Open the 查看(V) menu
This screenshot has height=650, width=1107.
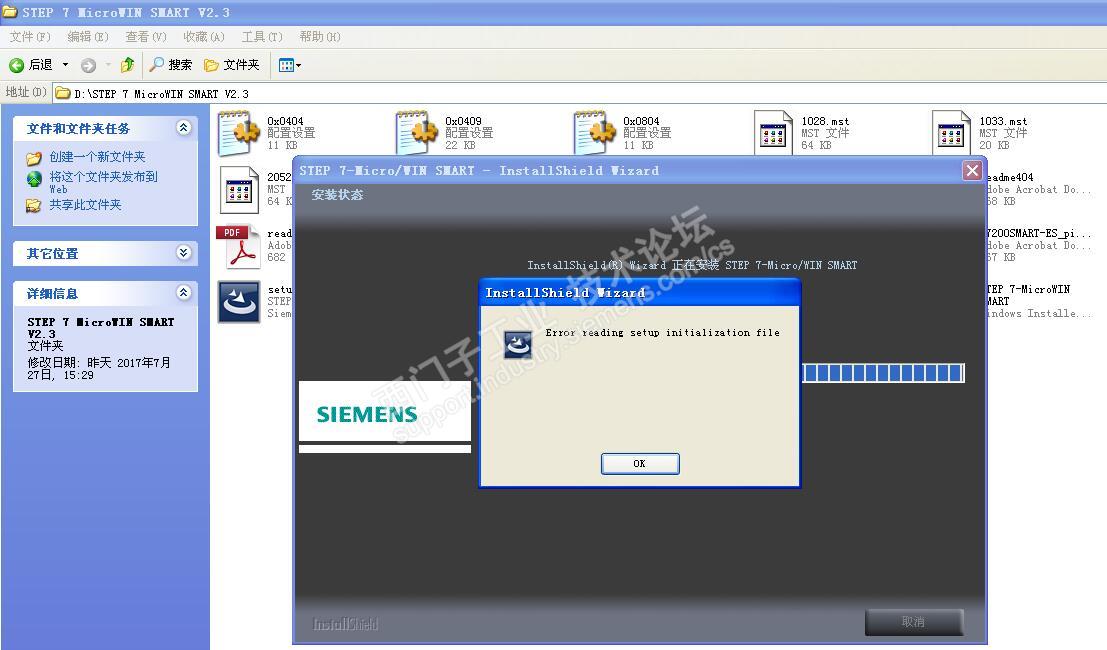[145, 37]
